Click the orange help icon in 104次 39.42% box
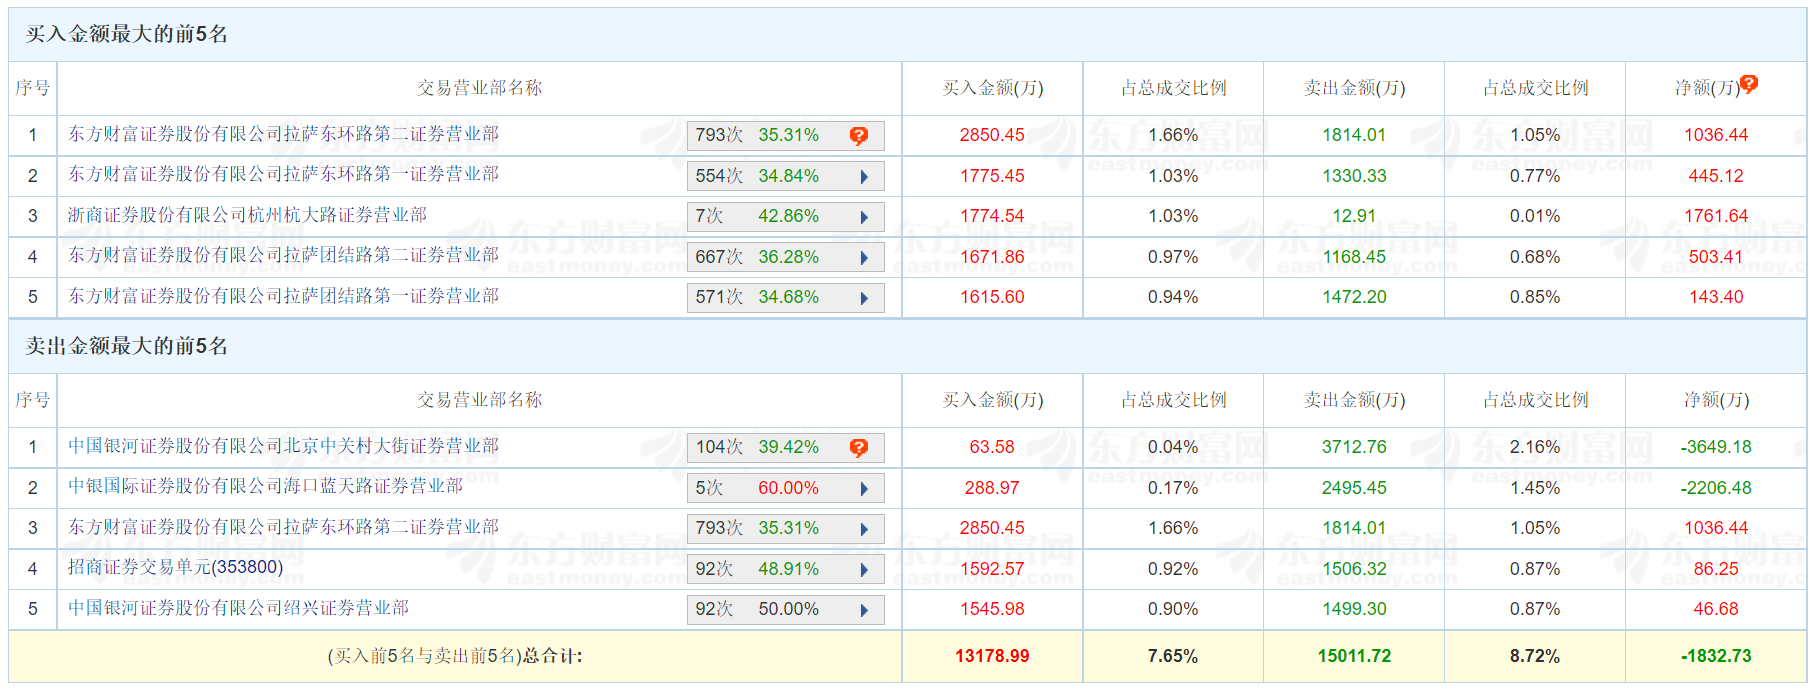The height and width of the screenshot is (693, 1818). [x=858, y=447]
